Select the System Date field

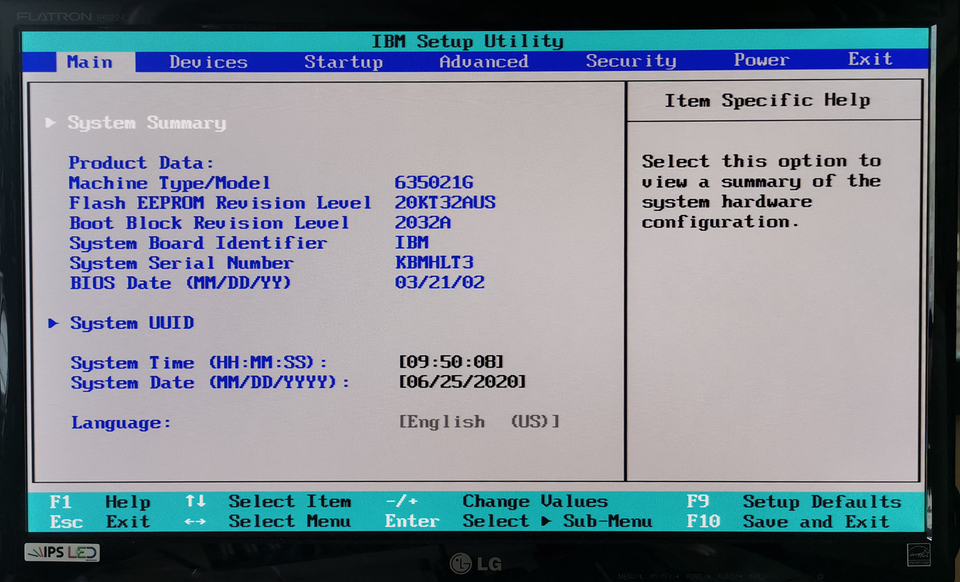[462, 382]
